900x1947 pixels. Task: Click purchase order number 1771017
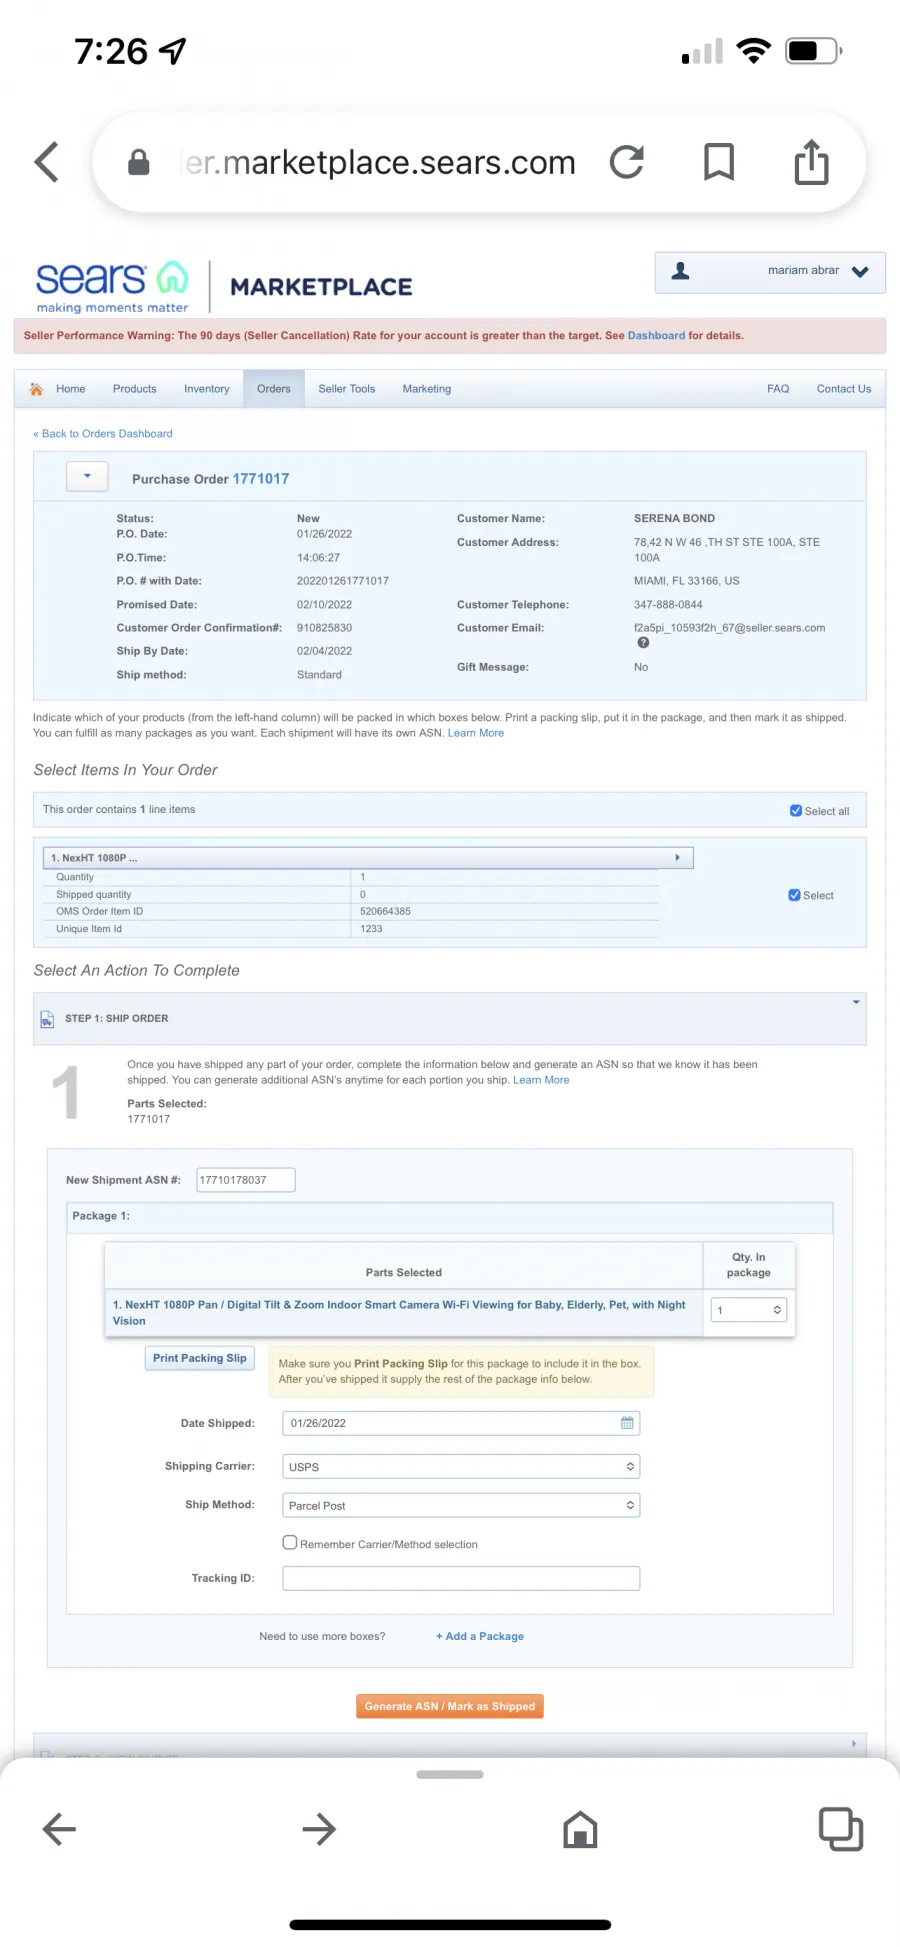pos(261,479)
